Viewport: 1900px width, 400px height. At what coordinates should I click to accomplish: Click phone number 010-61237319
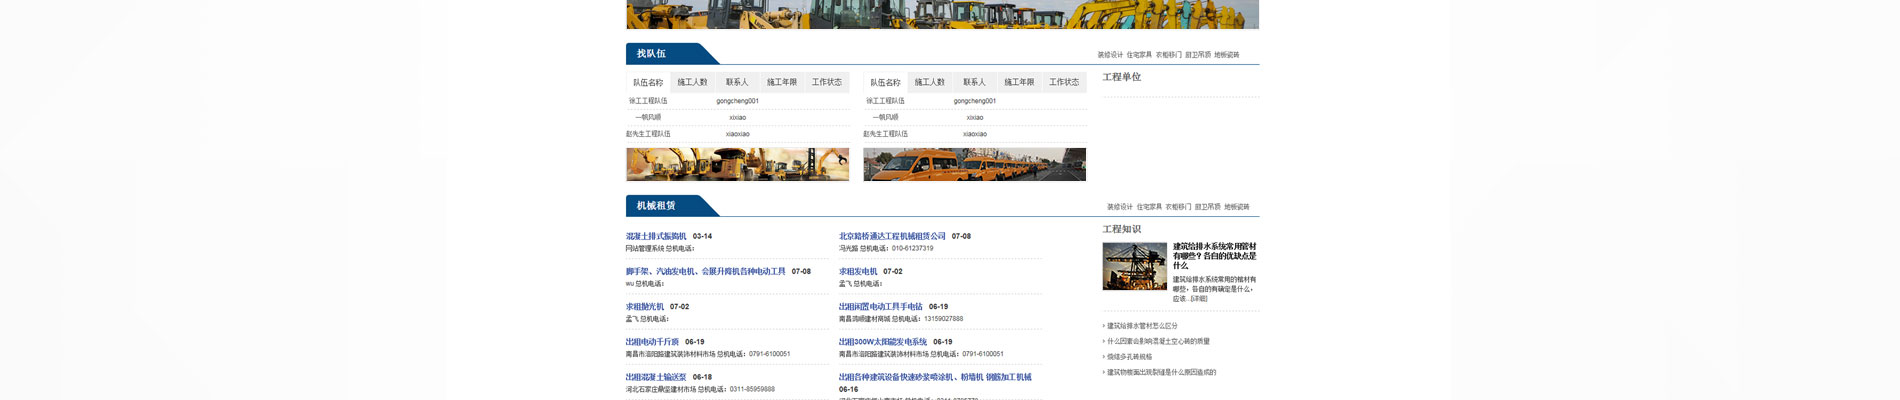912,249
